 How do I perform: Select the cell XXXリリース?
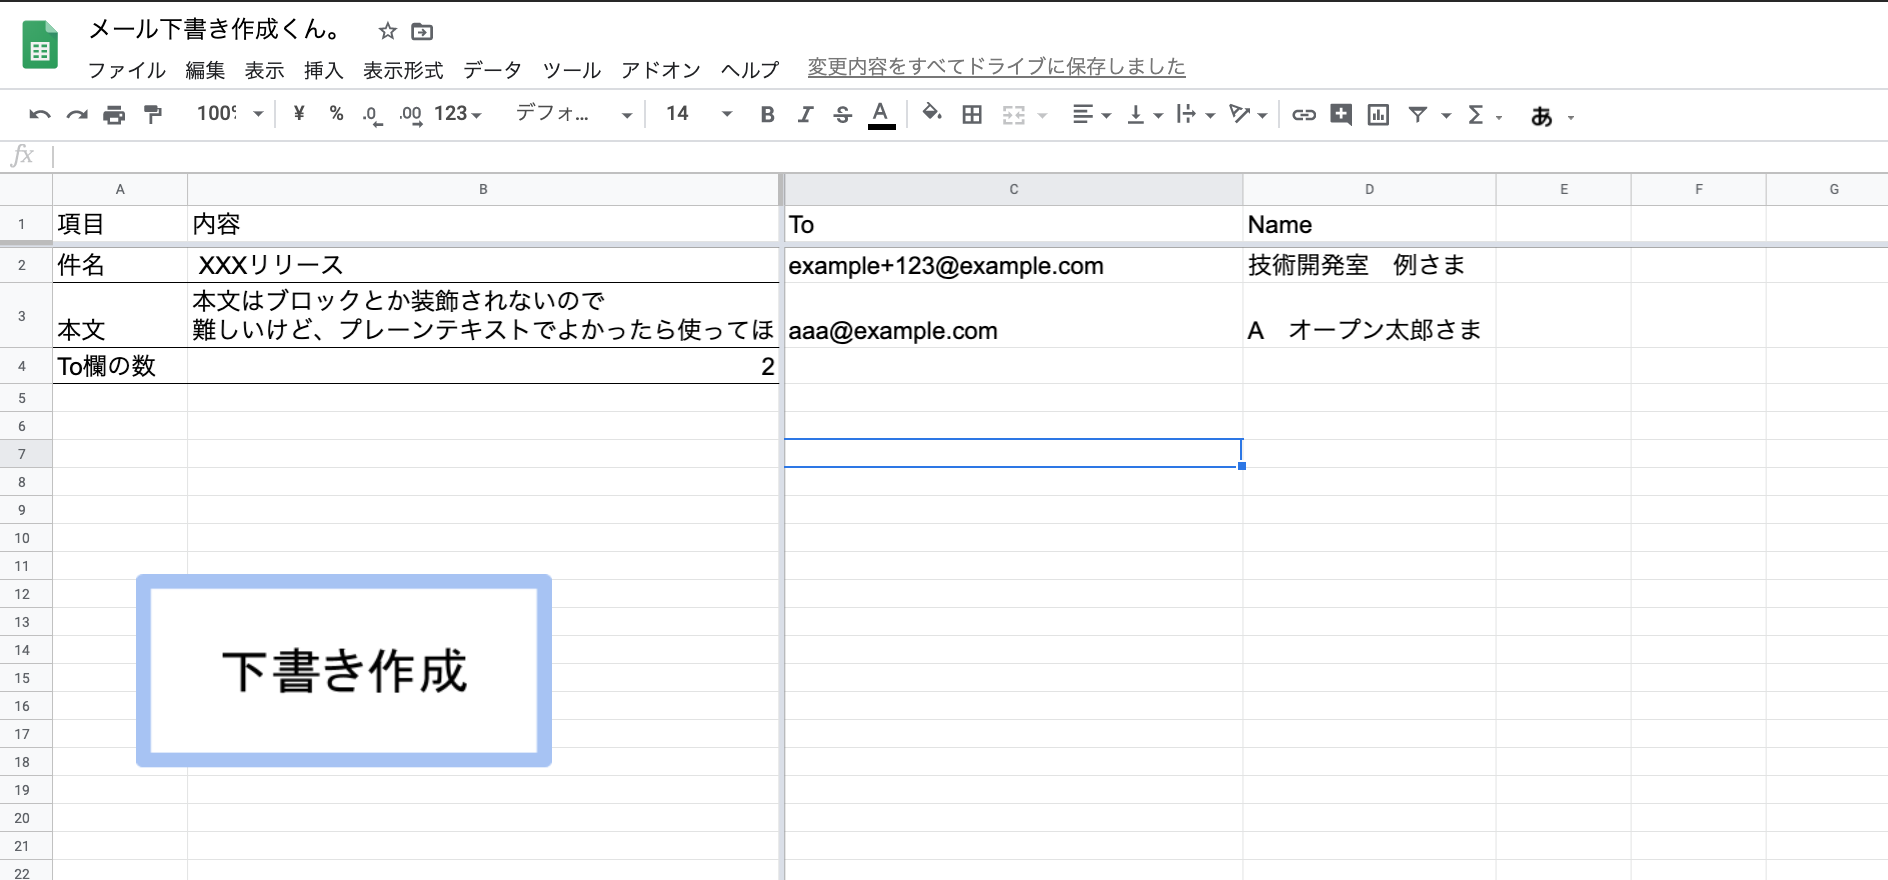483,266
